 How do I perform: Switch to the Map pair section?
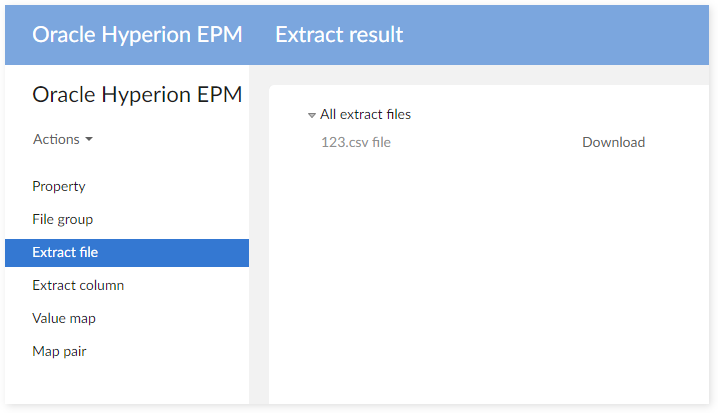(59, 351)
